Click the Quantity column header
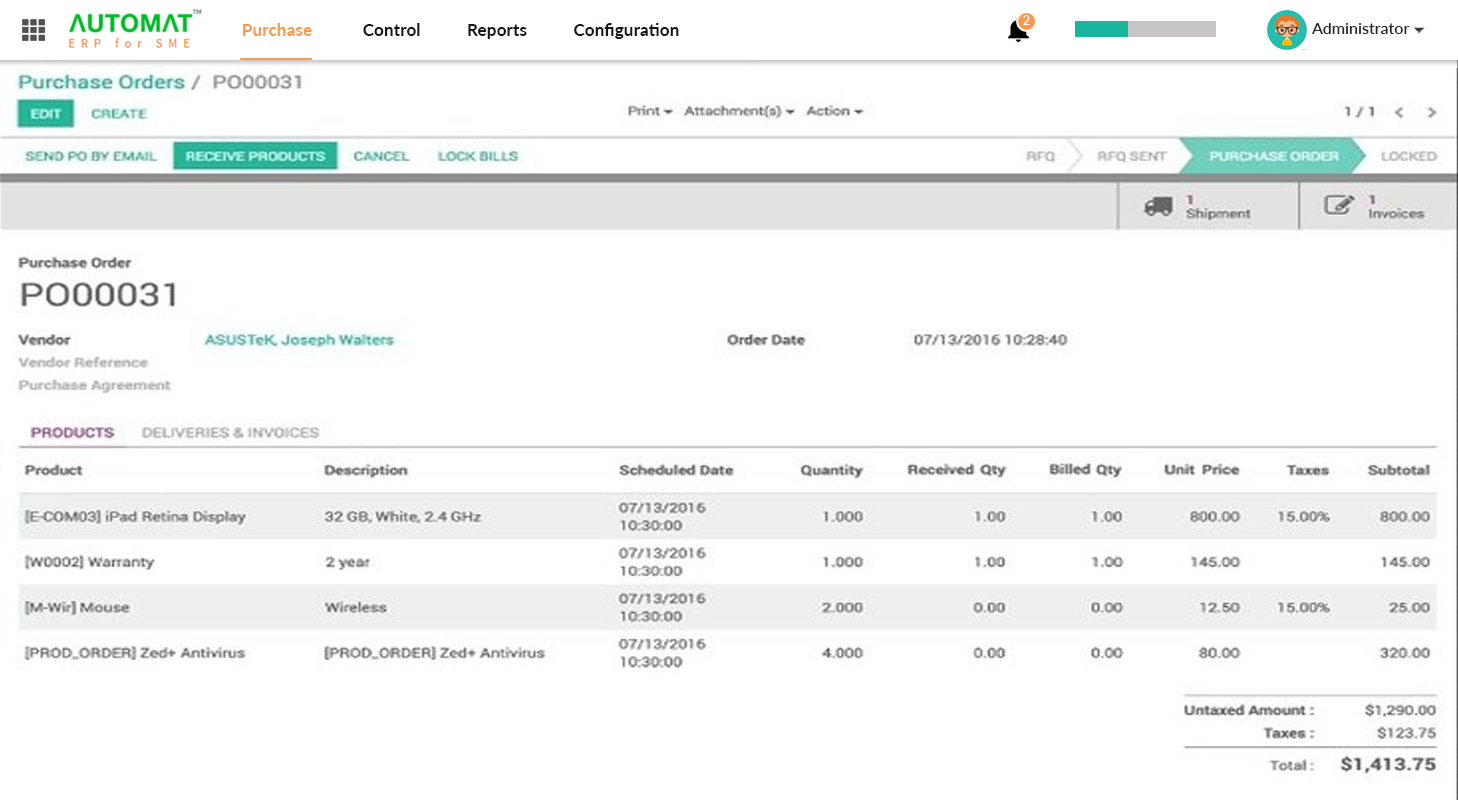Image resolution: width=1458 pixels, height=800 pixels. (831, 470)
